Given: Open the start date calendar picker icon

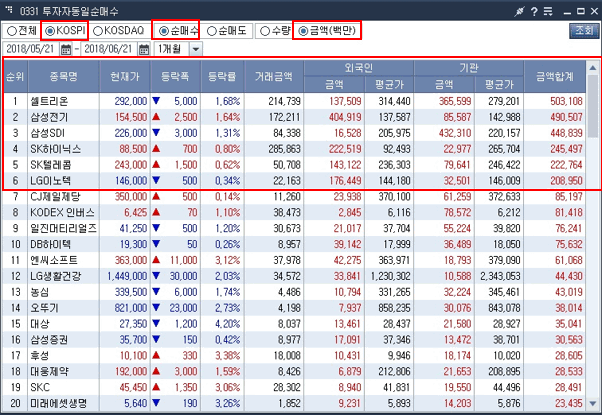Looking at the screenshot, I should click(66, 49).
